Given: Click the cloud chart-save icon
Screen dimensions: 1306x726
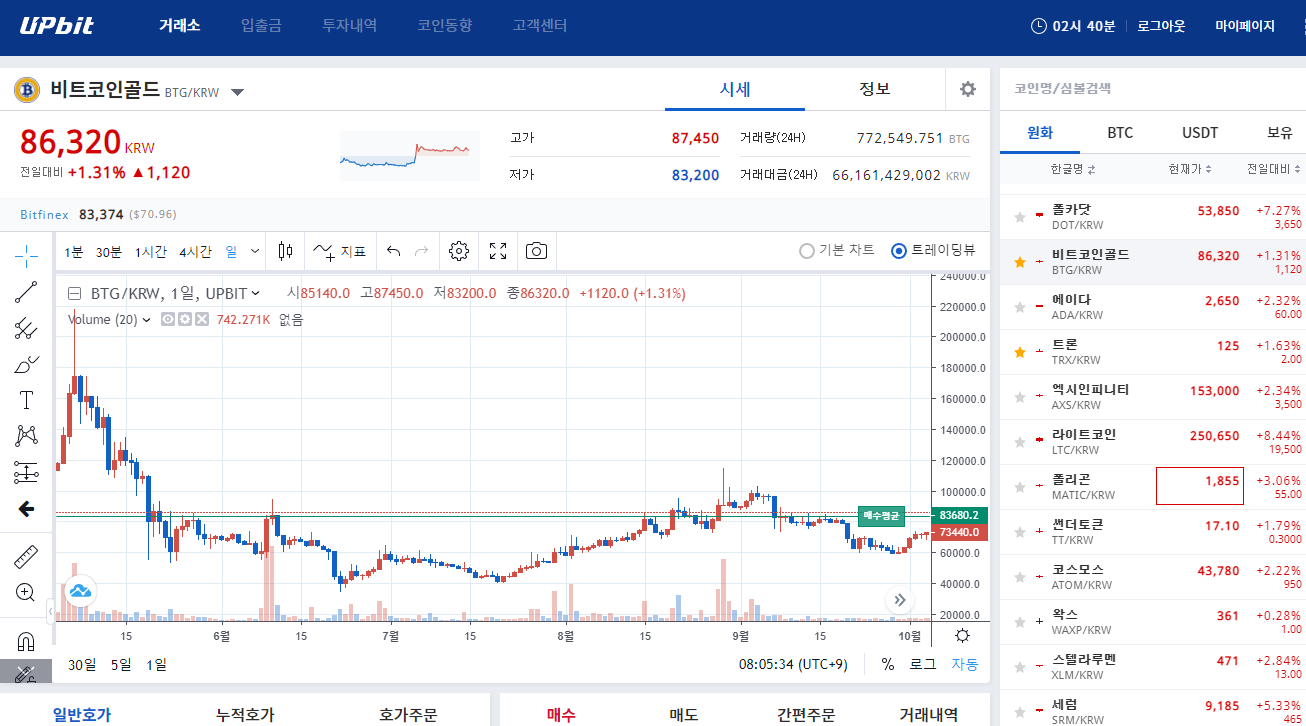Looking at the screenshot, I should [80, 591].
